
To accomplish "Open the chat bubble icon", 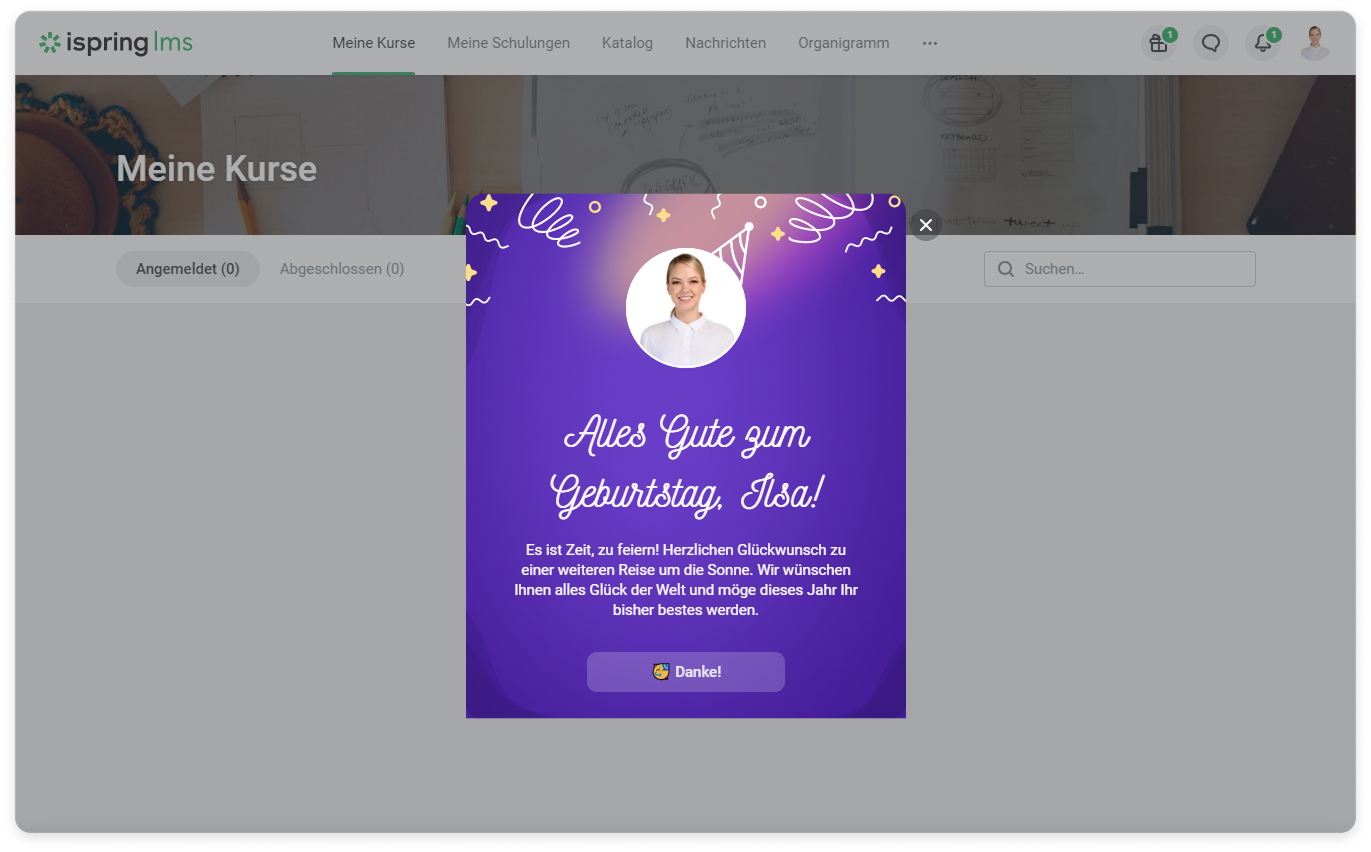I will pos(1210,43).
